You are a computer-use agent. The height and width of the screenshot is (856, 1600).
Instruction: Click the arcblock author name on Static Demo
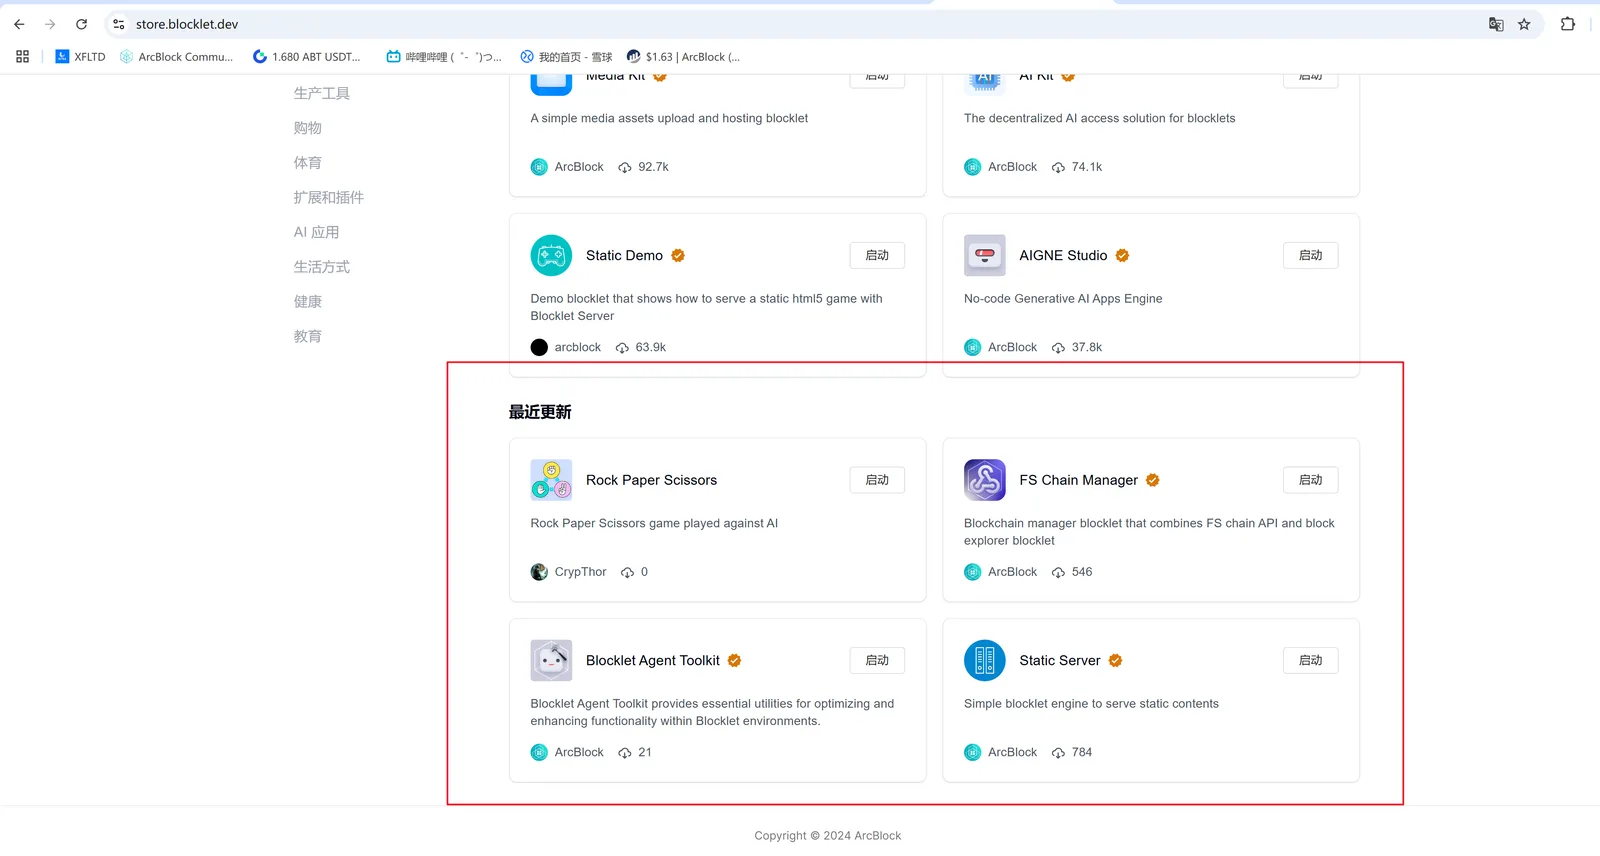click(578, 347)
